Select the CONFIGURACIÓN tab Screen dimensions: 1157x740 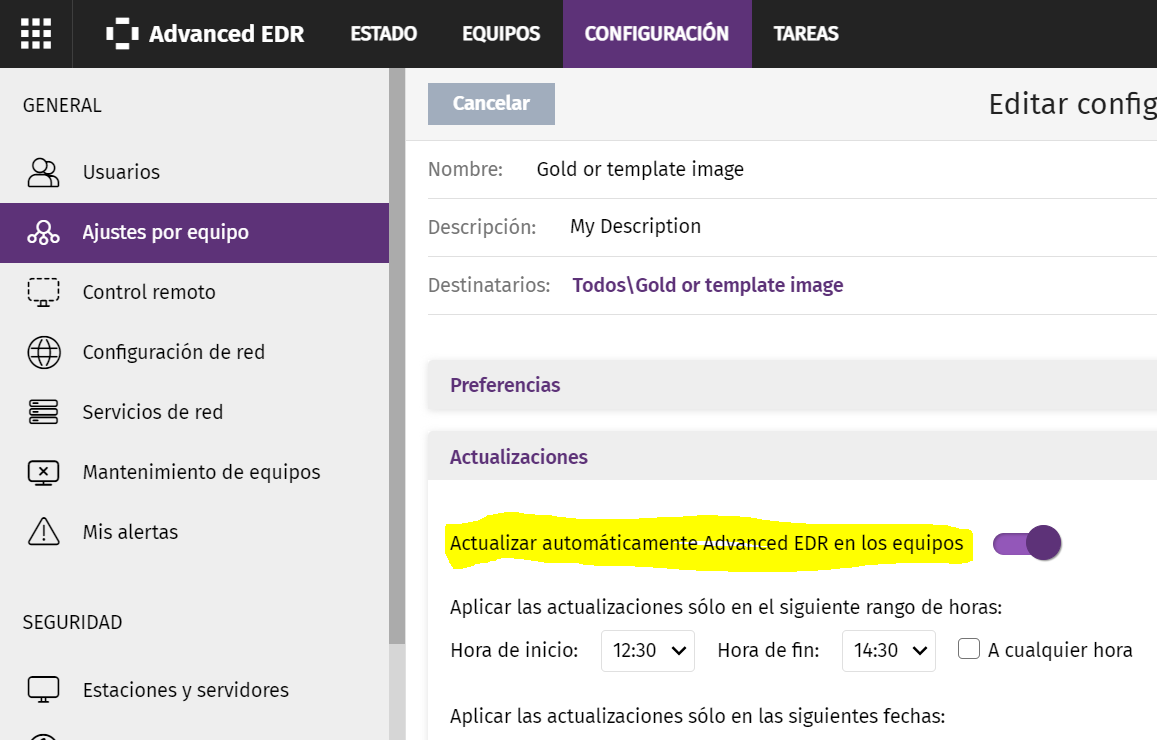click(x=657, y=34)
